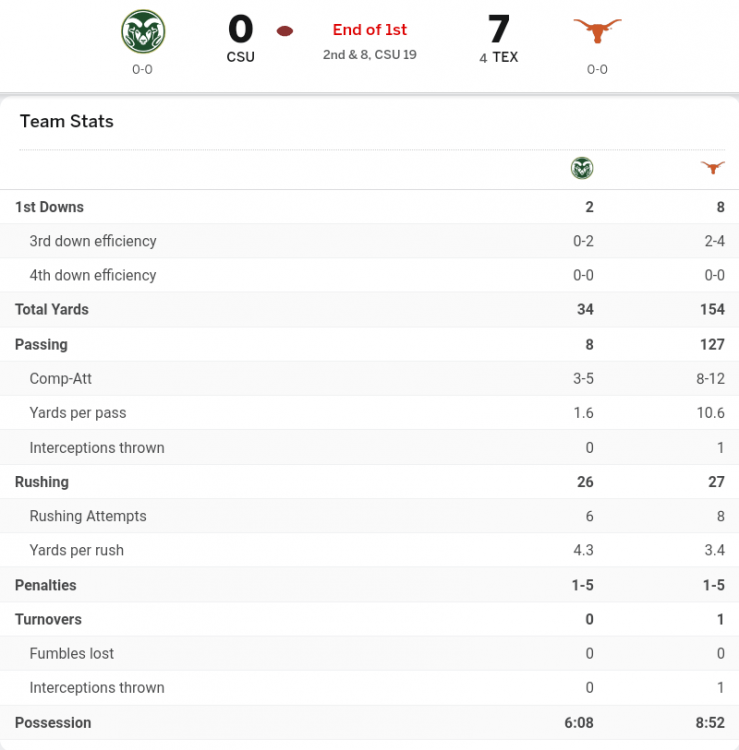Select the small CSU Rams logo column header
This screenshot has width=739, height=750.
tap(582, 168)
